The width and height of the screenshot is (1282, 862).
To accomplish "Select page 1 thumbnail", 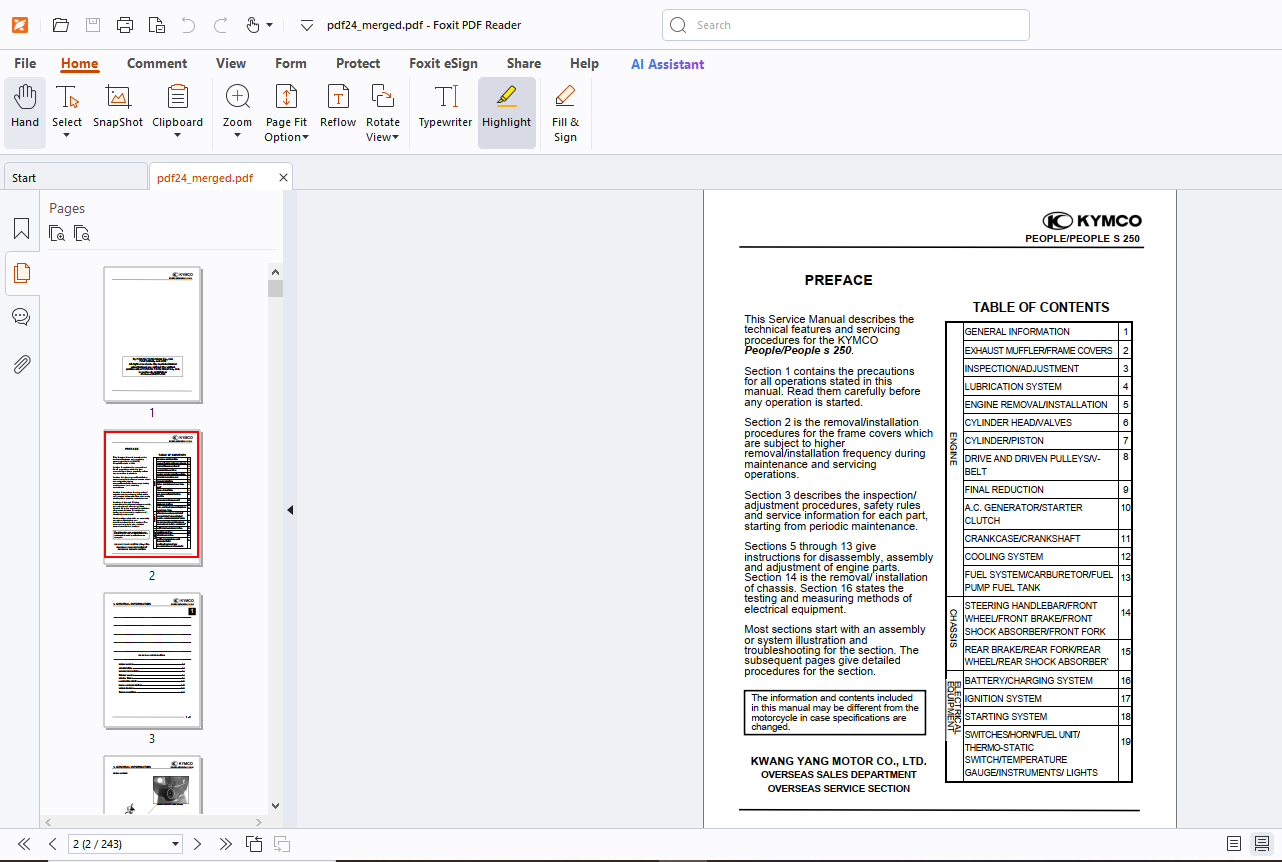I will [x=152, y=334].
